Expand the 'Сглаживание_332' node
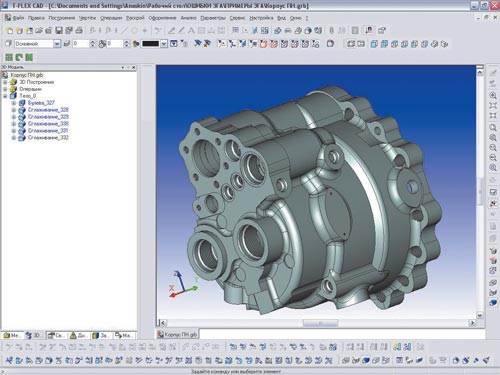The height and width of the screenshot is (375, 500). [14, 138]
